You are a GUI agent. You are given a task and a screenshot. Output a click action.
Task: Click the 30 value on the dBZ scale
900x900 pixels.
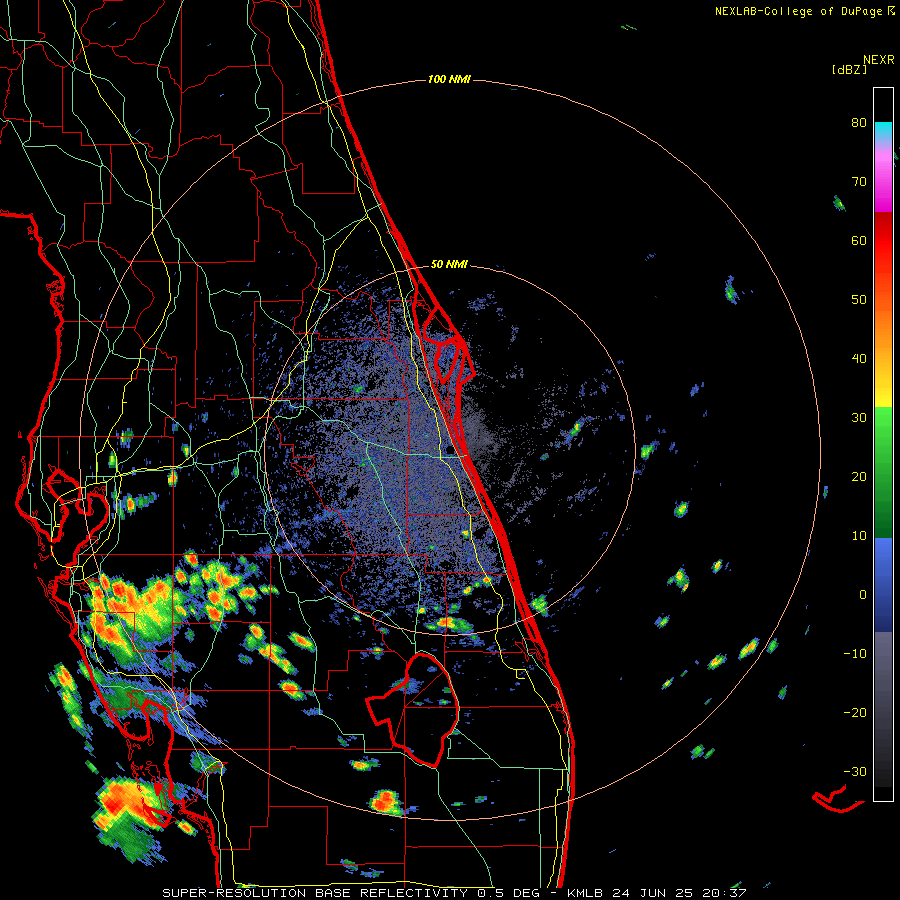[859, 417]
